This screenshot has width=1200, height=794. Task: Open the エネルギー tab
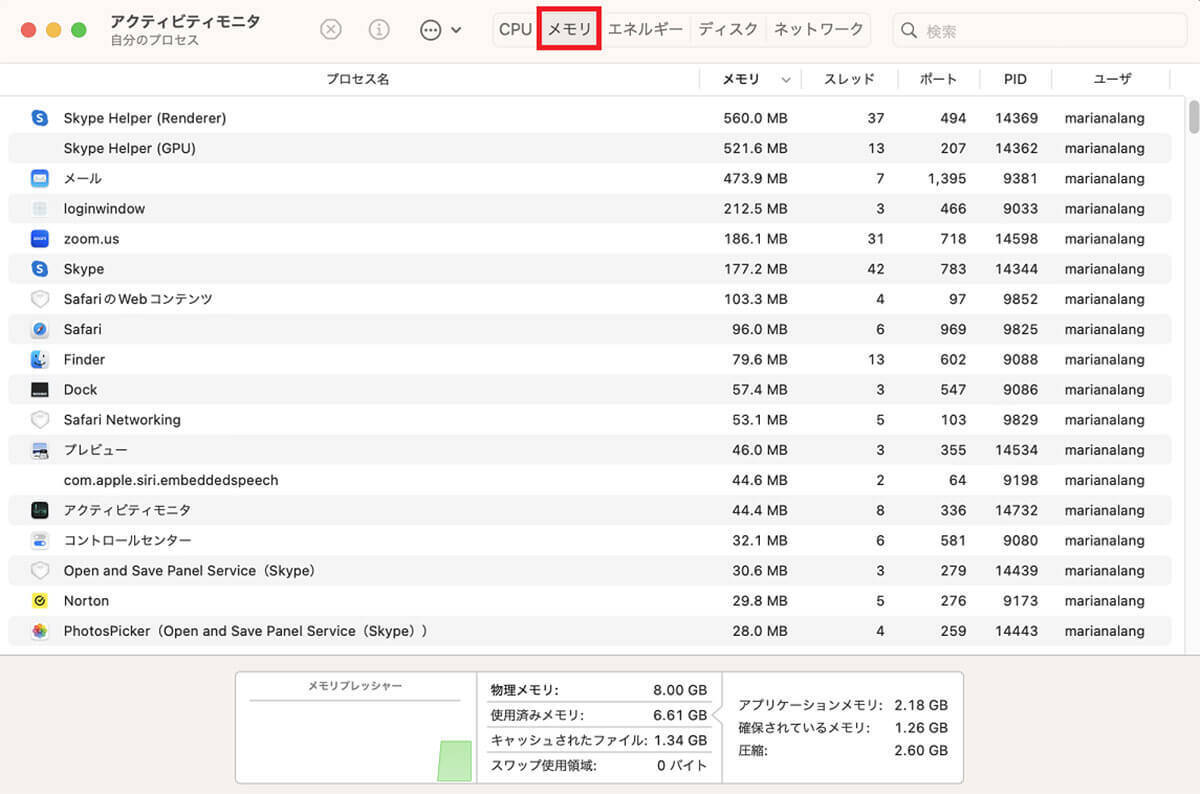645,30
